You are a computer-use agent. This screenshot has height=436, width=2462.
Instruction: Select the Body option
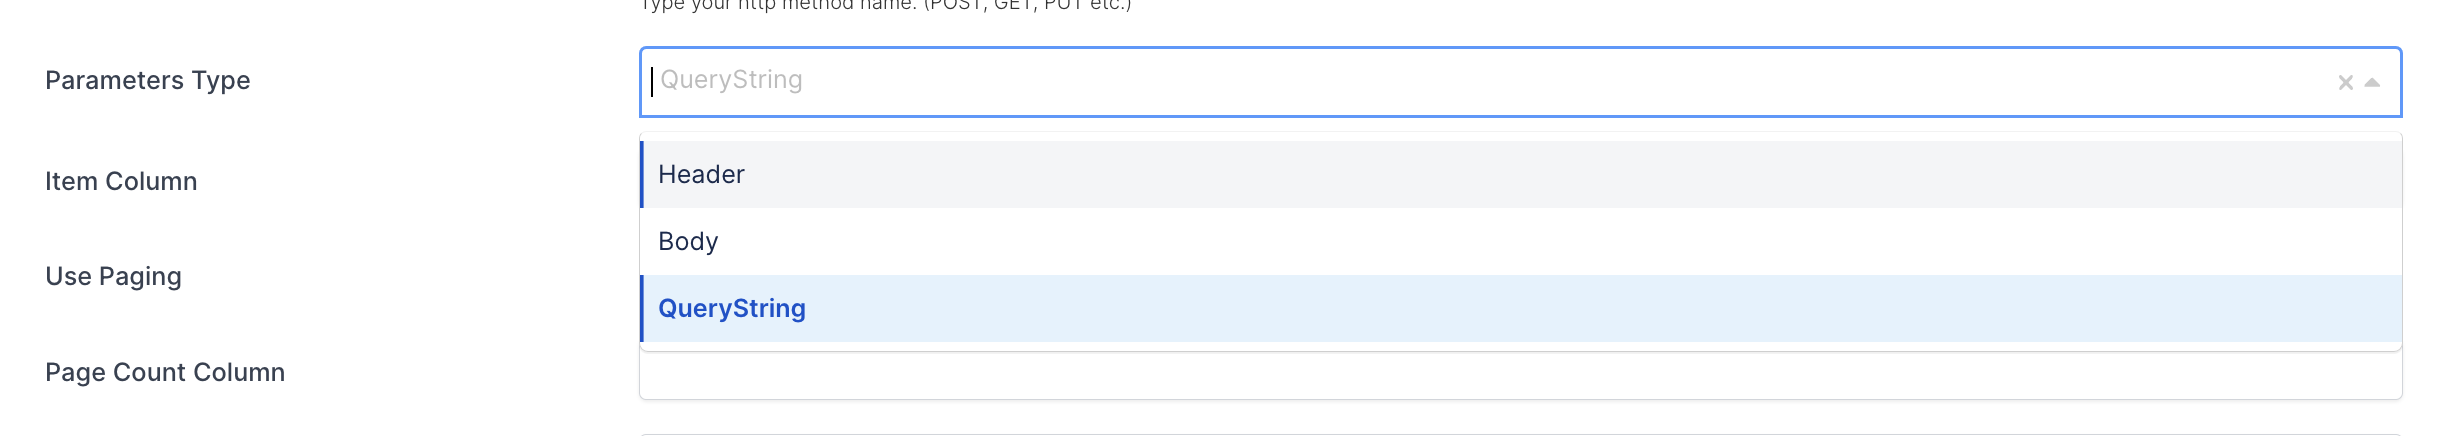click(688, 242)
